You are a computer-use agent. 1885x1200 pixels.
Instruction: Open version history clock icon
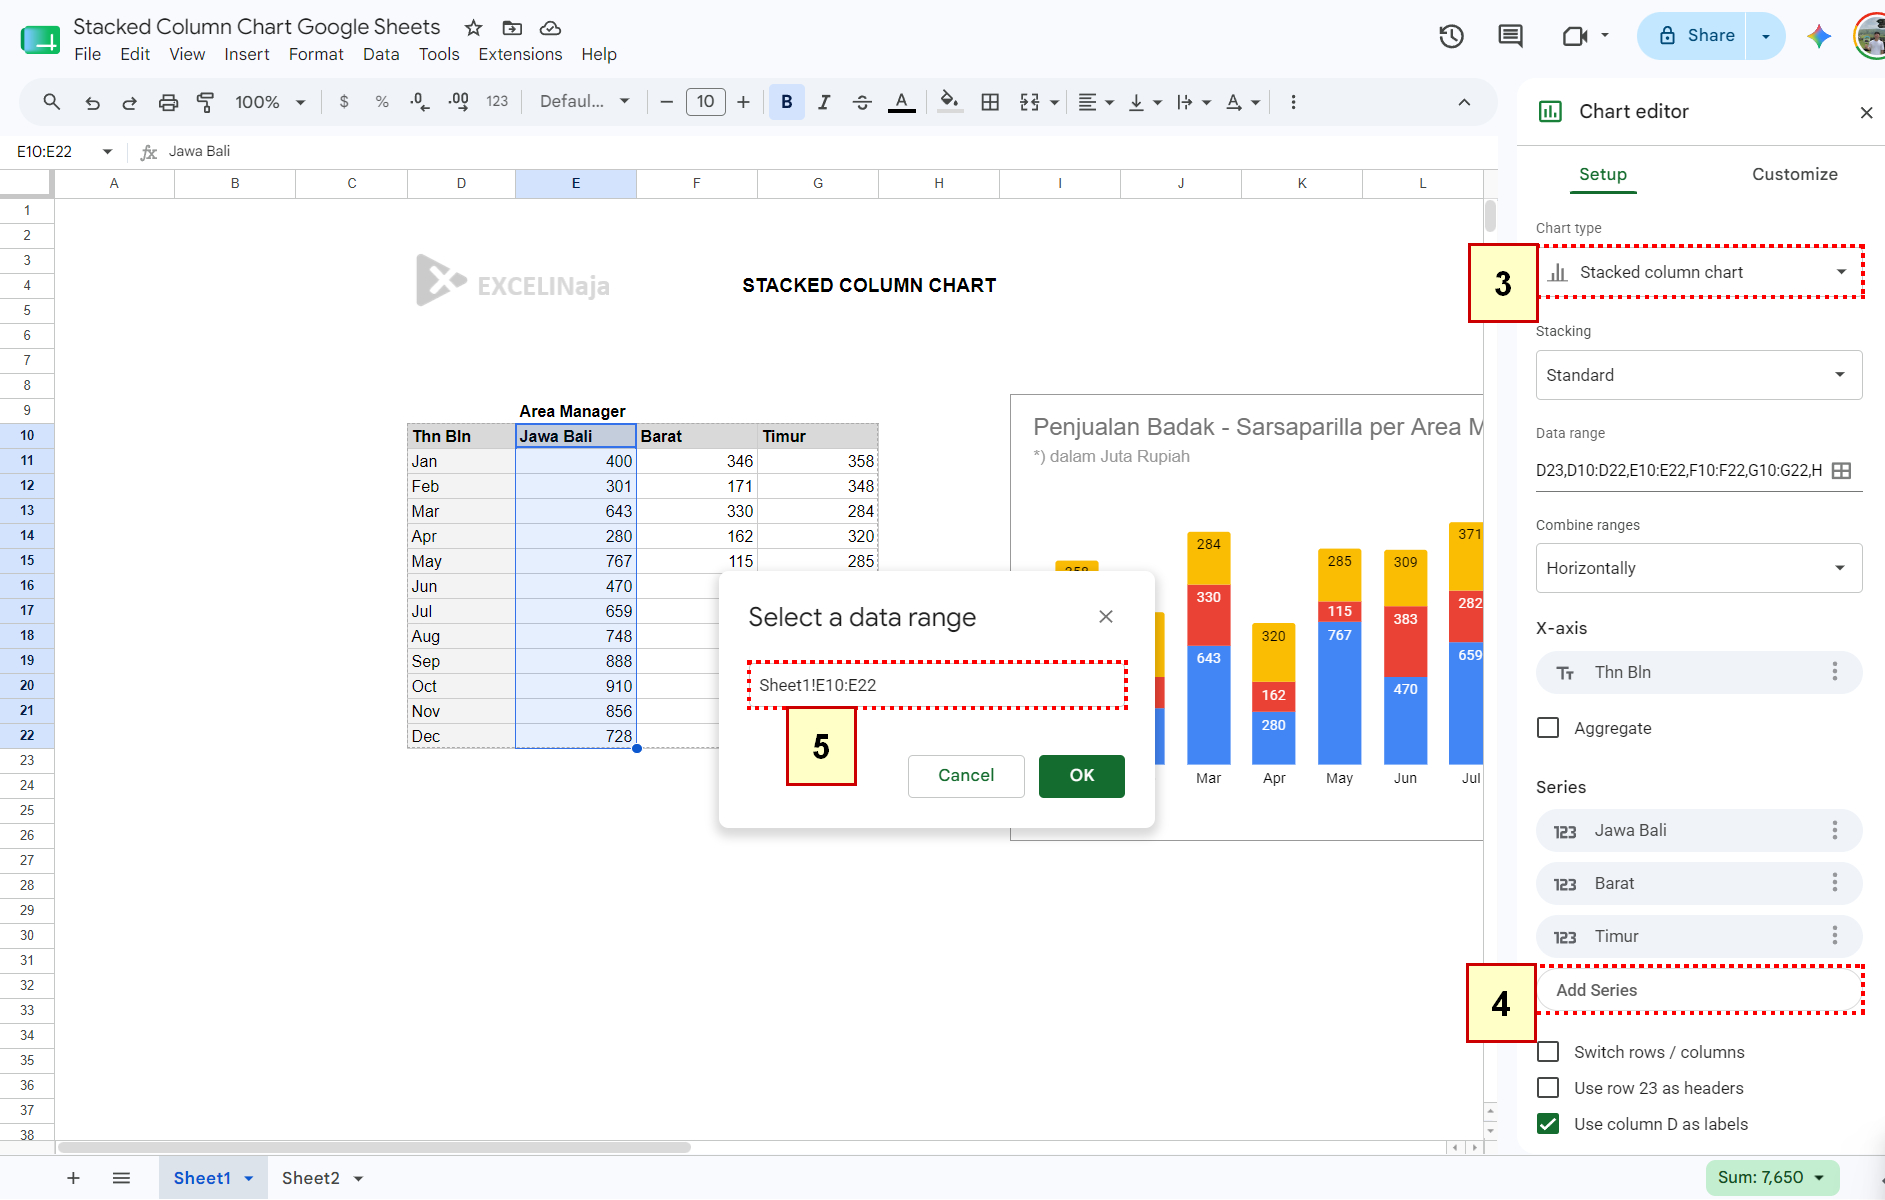click(x=1451, y=36)
